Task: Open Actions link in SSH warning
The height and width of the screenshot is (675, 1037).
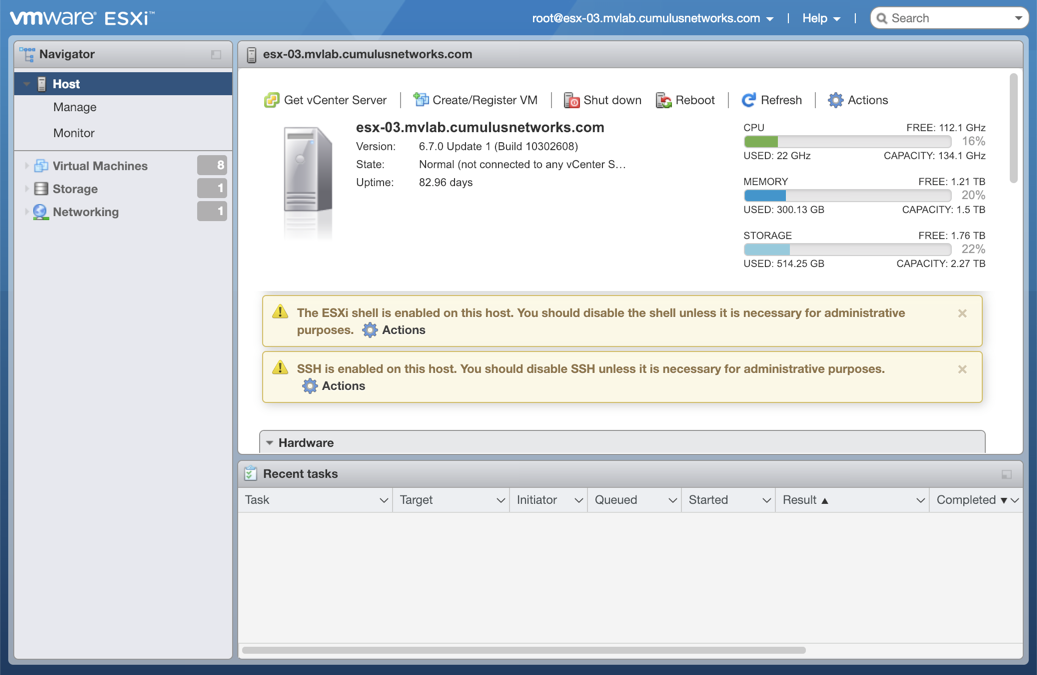Action: [333, 386]
